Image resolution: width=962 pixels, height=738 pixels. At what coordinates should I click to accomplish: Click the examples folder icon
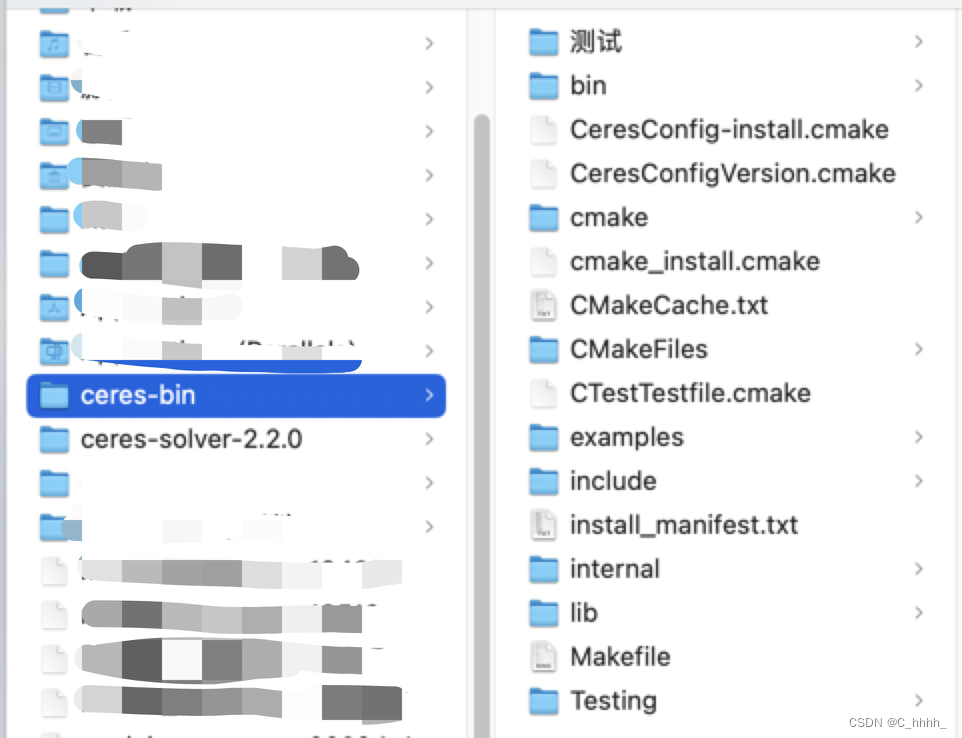tap(544, 437)
